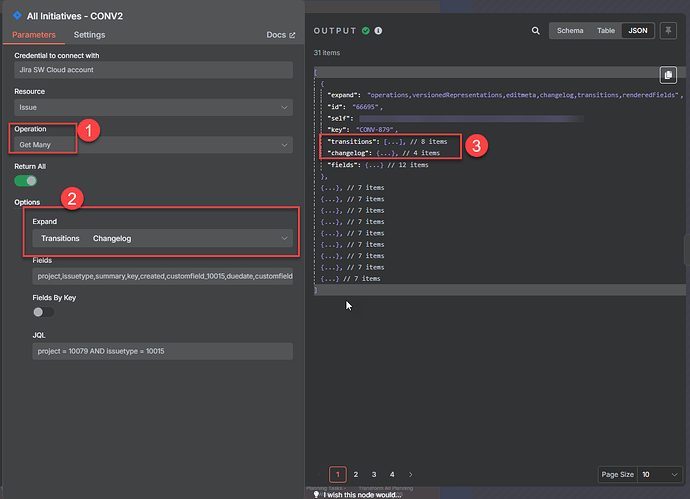Switch to the Settings tab

(x=89, y=35)
